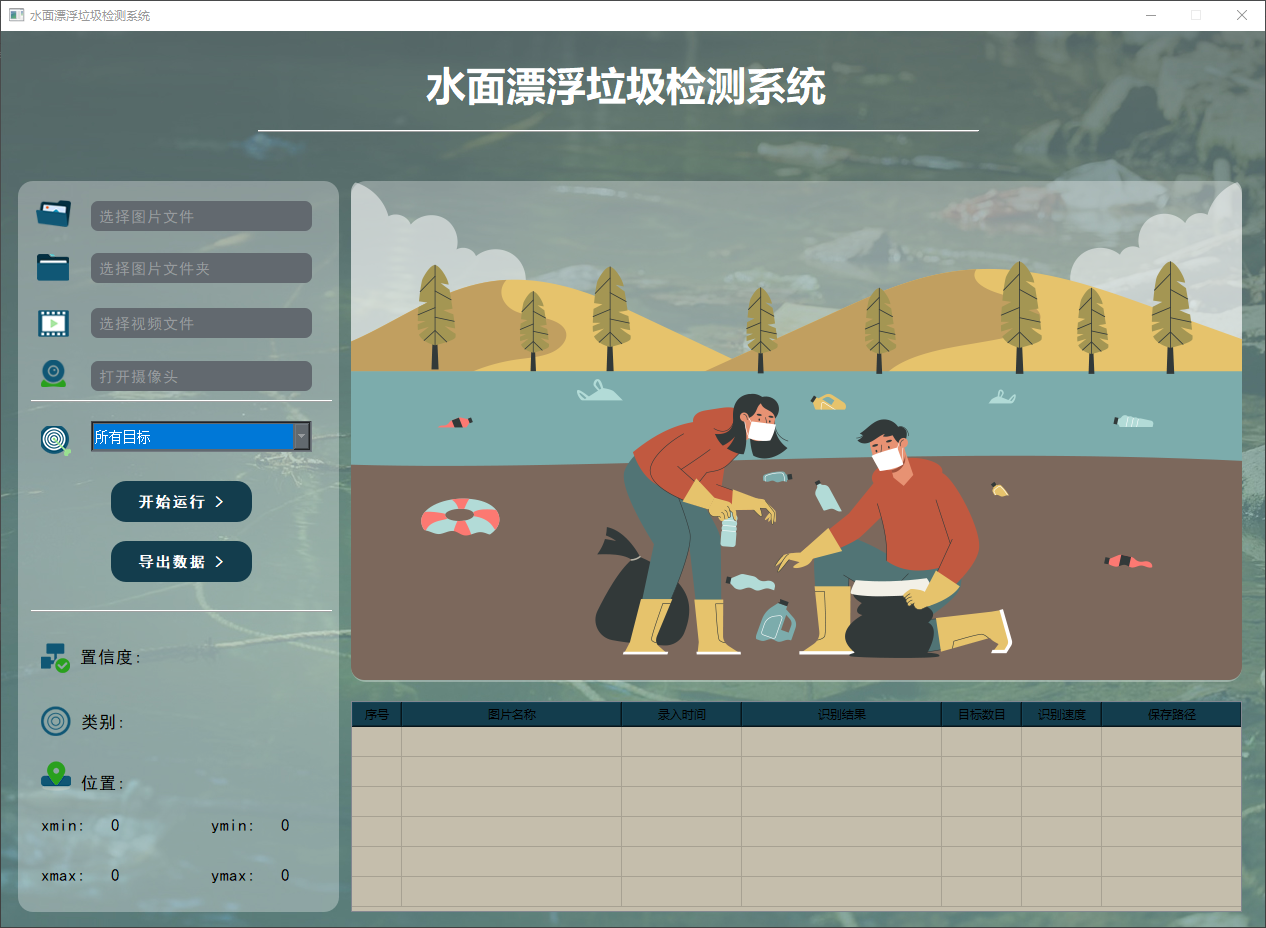Click the location pin (位置) icon
The width and height of the screenshot is (1266, 928).
coord(56,774)
